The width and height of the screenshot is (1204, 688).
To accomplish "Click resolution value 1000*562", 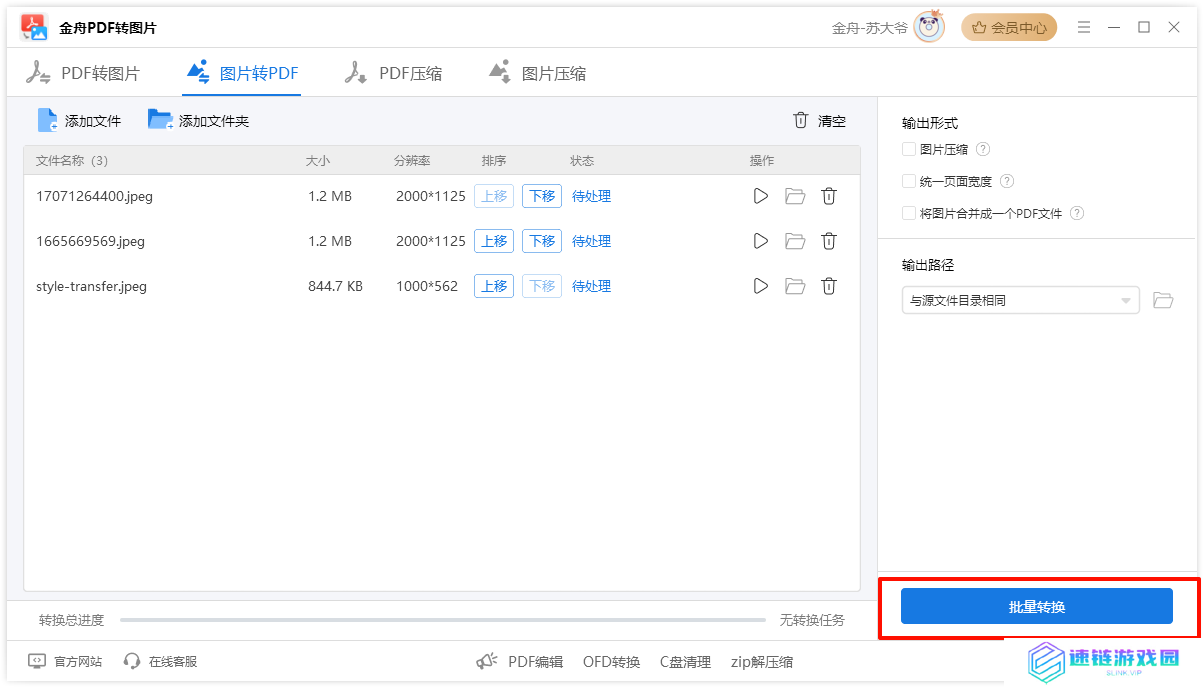I will point(427,286).
